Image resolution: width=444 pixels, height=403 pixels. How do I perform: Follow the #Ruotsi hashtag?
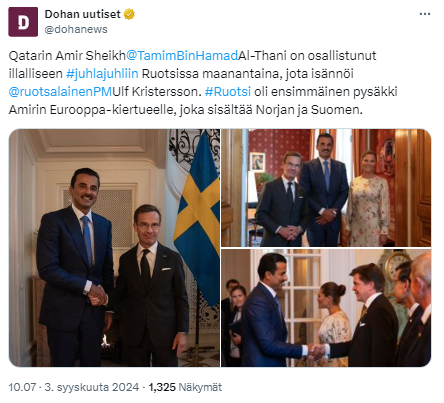click(228, 92)
